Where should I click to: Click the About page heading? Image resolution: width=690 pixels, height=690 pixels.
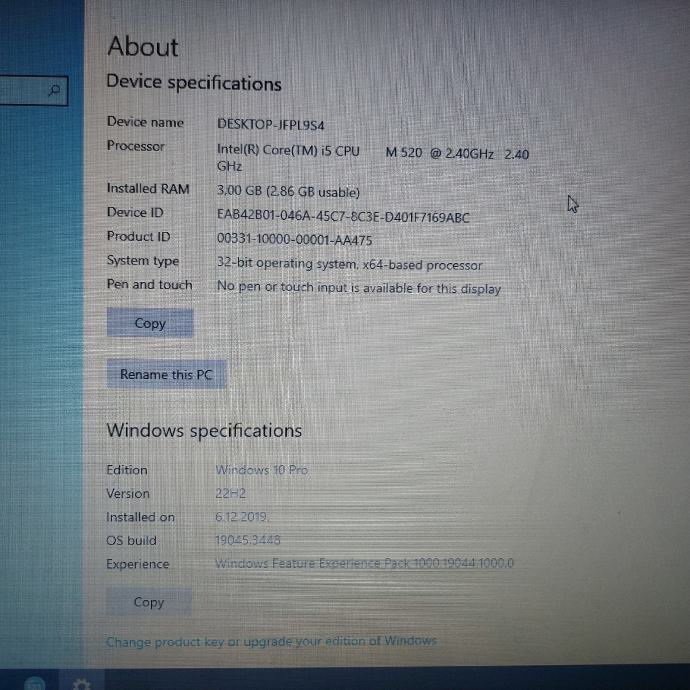(143, 46)
